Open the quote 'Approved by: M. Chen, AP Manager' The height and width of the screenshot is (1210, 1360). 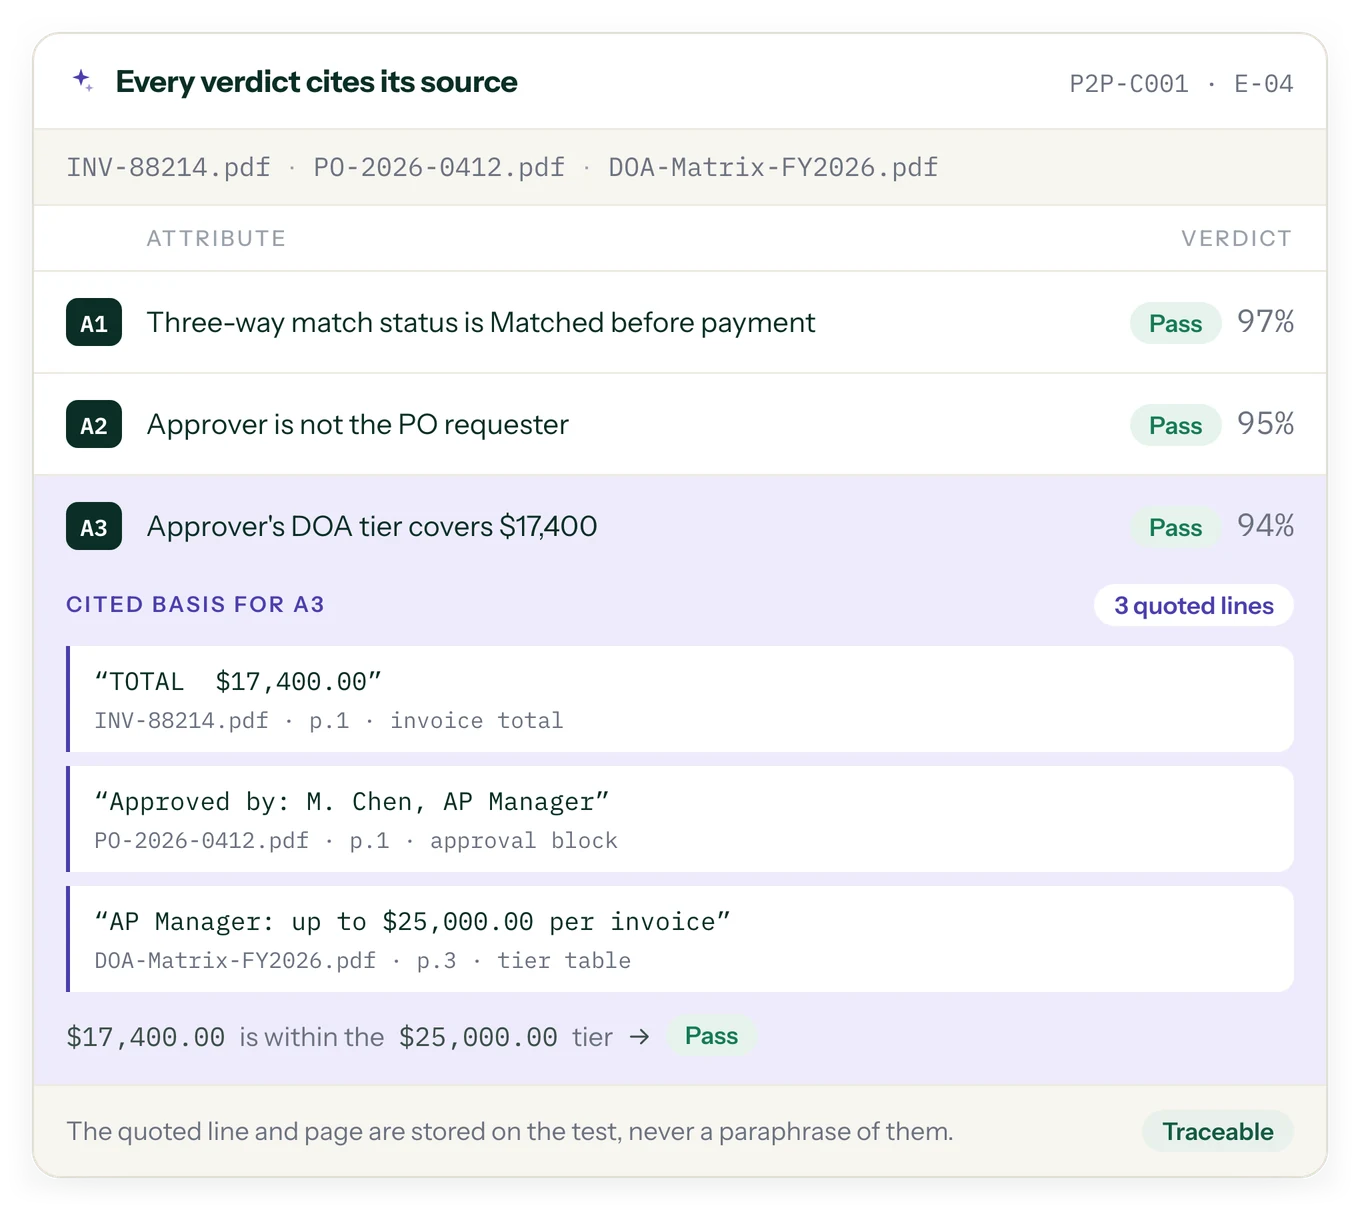pos(680,819)
